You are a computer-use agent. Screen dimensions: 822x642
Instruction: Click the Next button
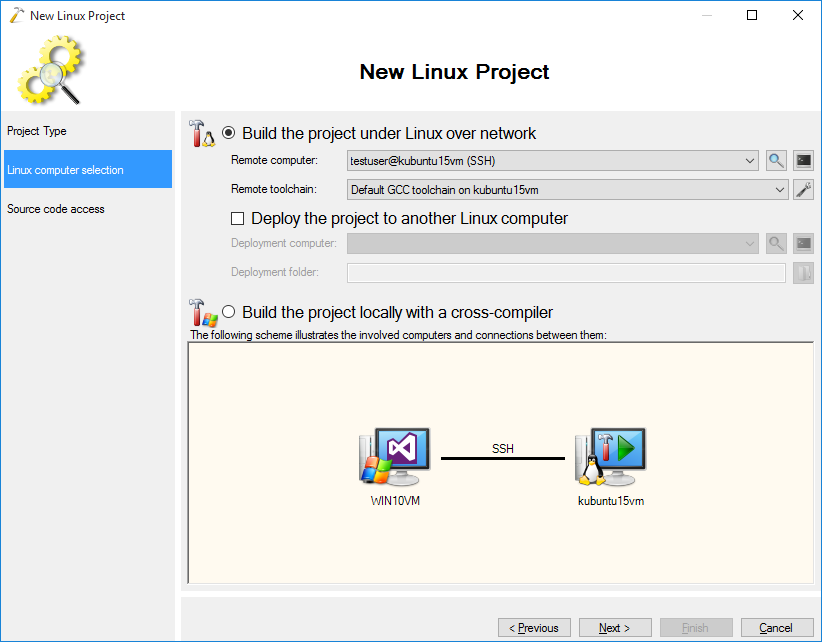pos(615,628)
